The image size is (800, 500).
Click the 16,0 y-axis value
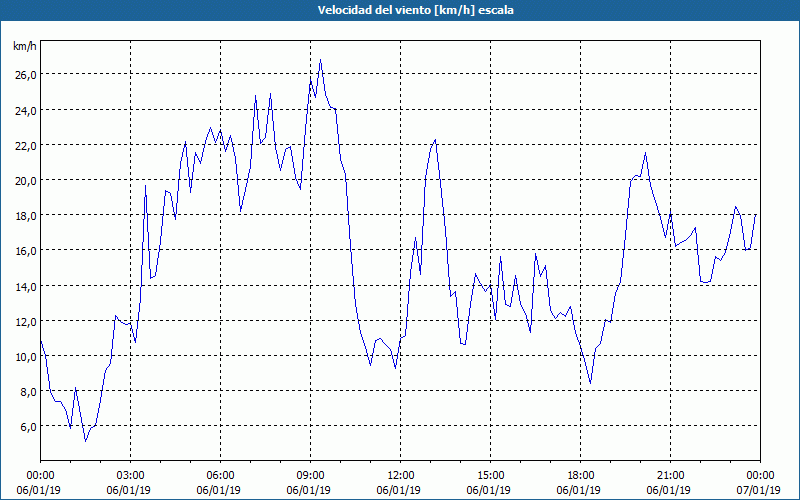[x=26, y=251]
